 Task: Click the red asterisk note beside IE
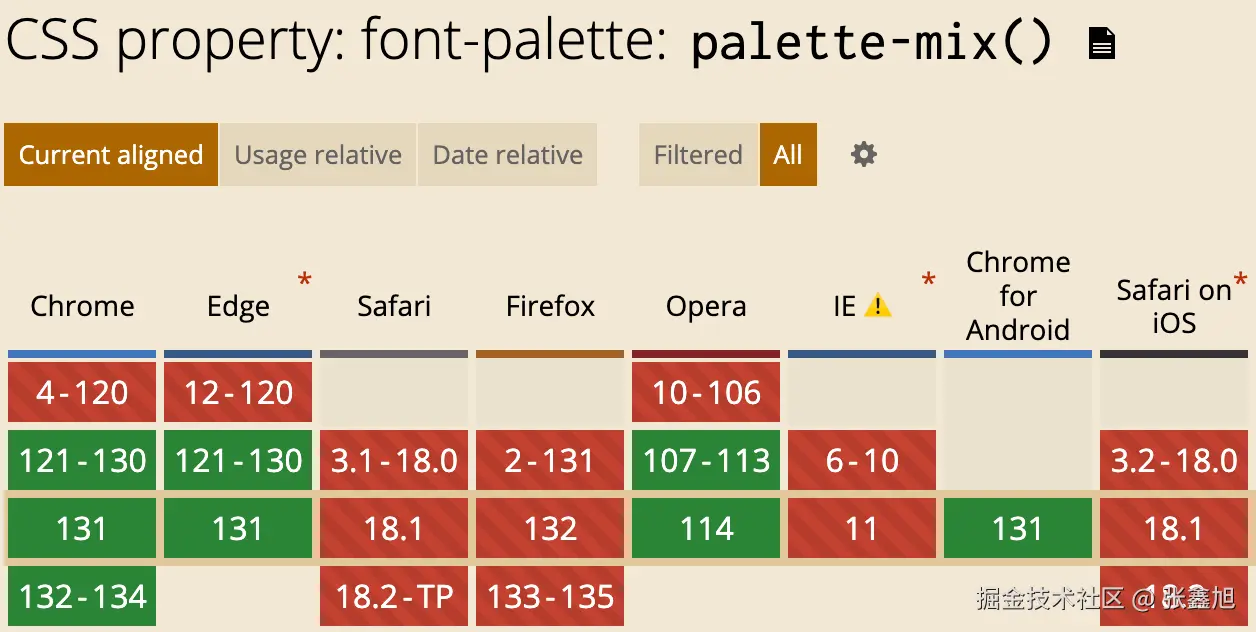point(928,281)
